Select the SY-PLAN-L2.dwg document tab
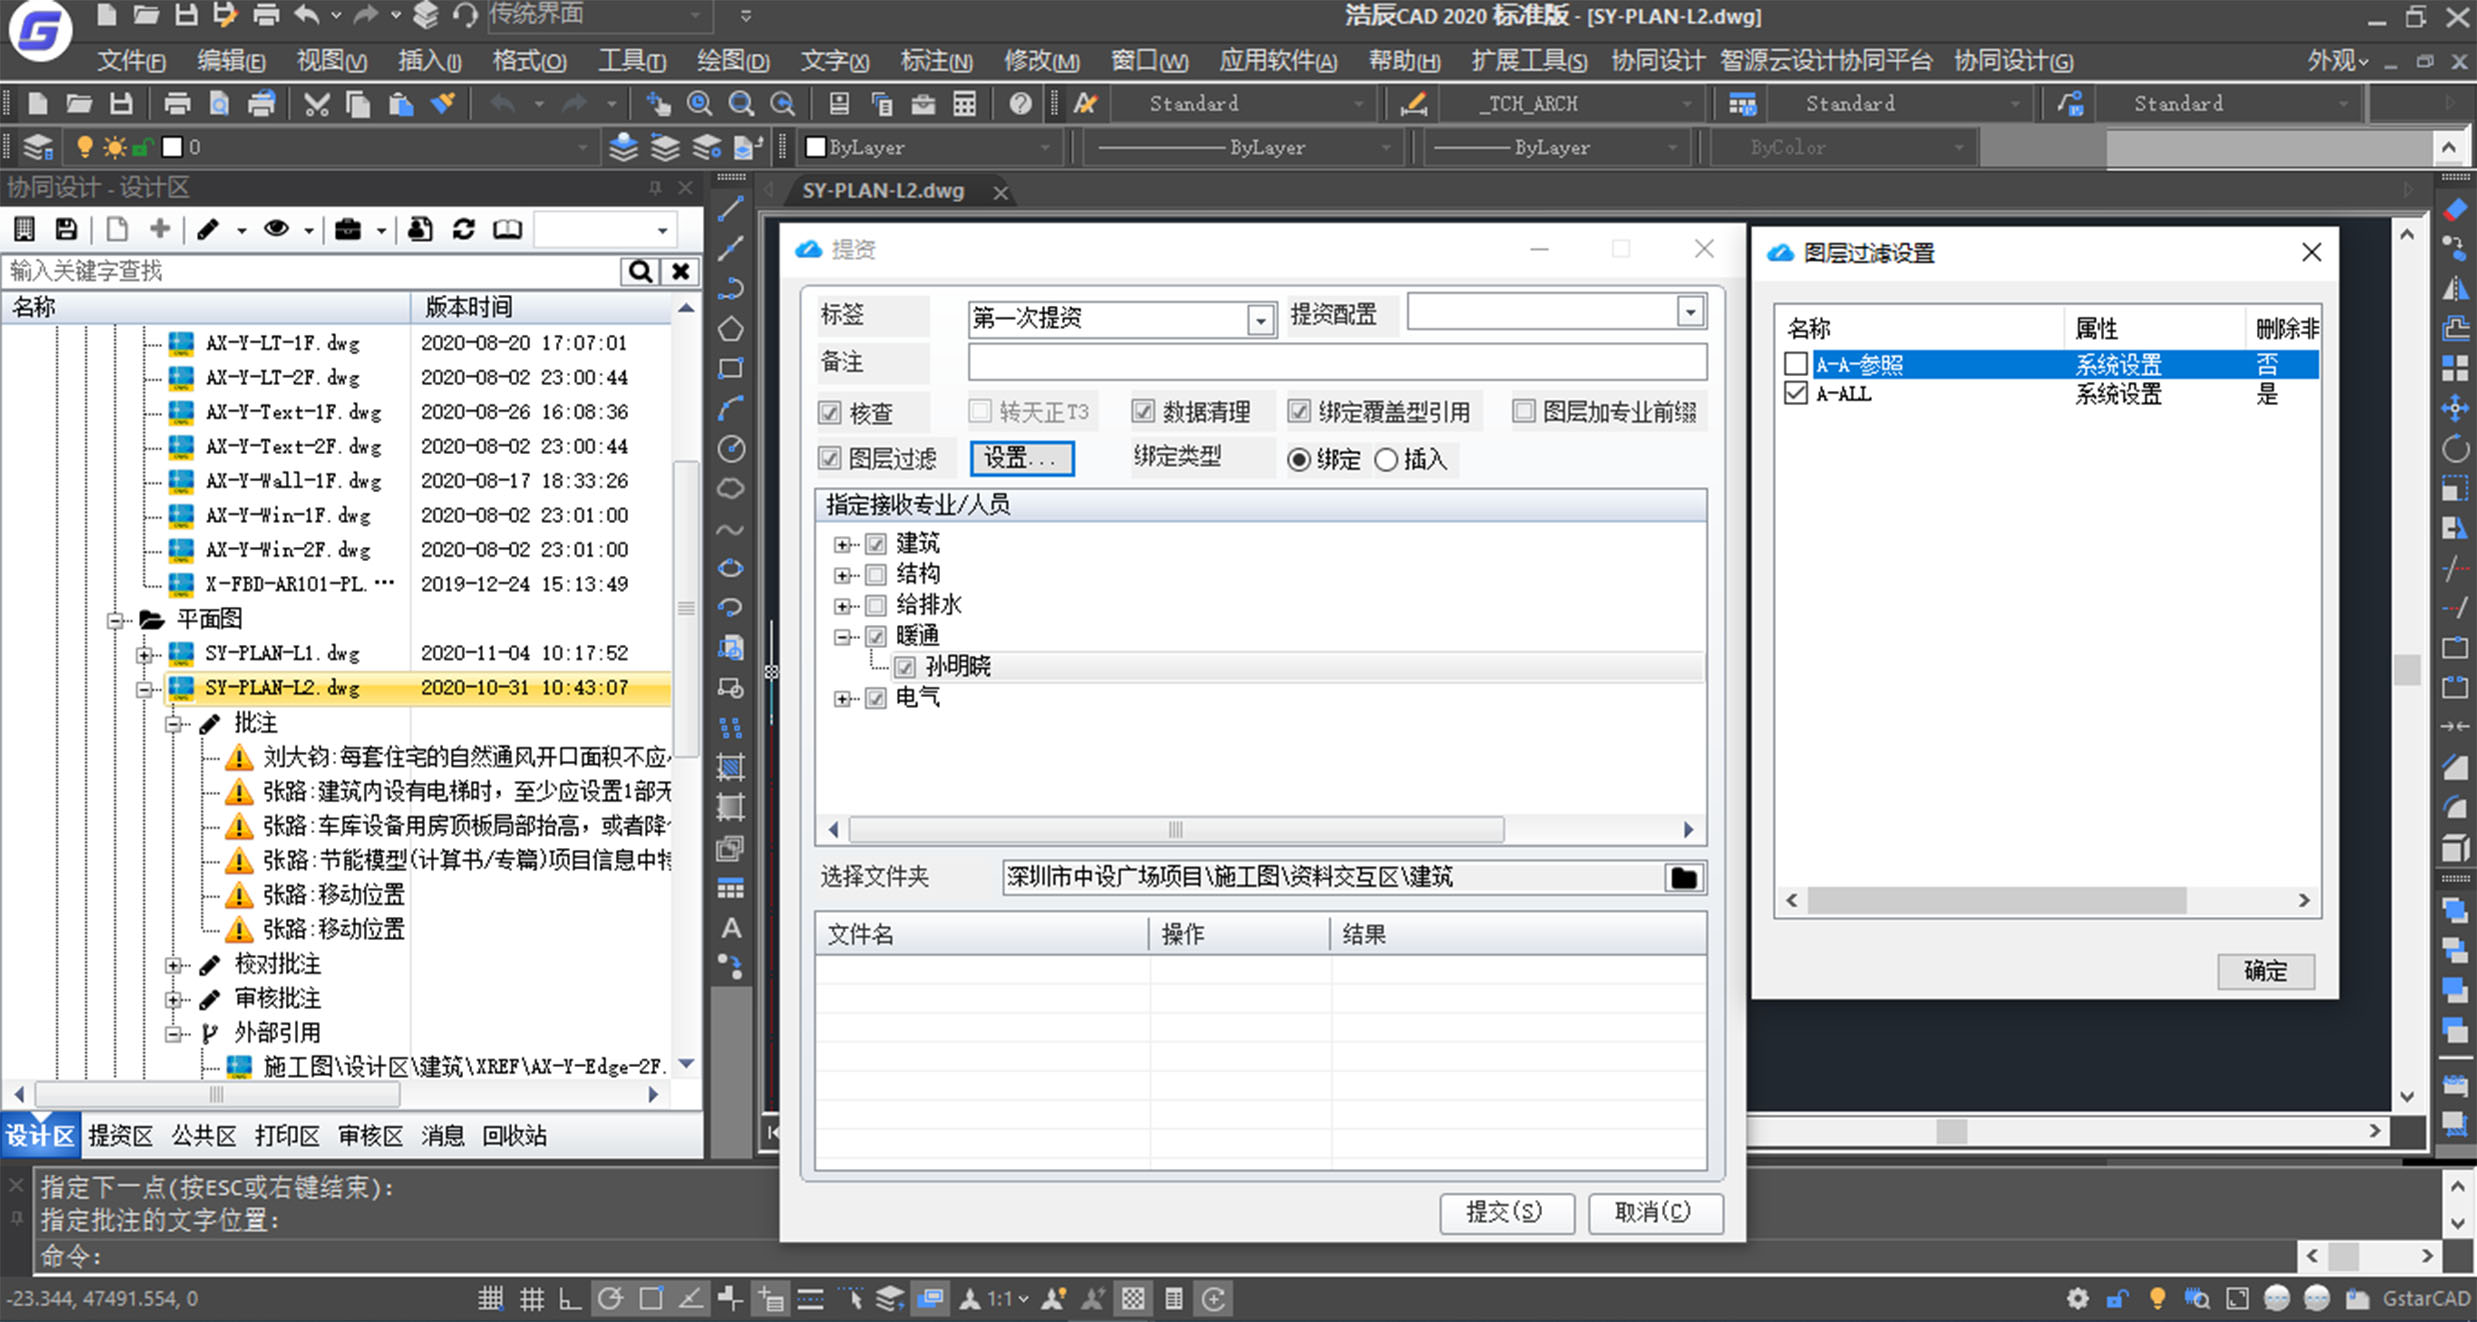 883,190
